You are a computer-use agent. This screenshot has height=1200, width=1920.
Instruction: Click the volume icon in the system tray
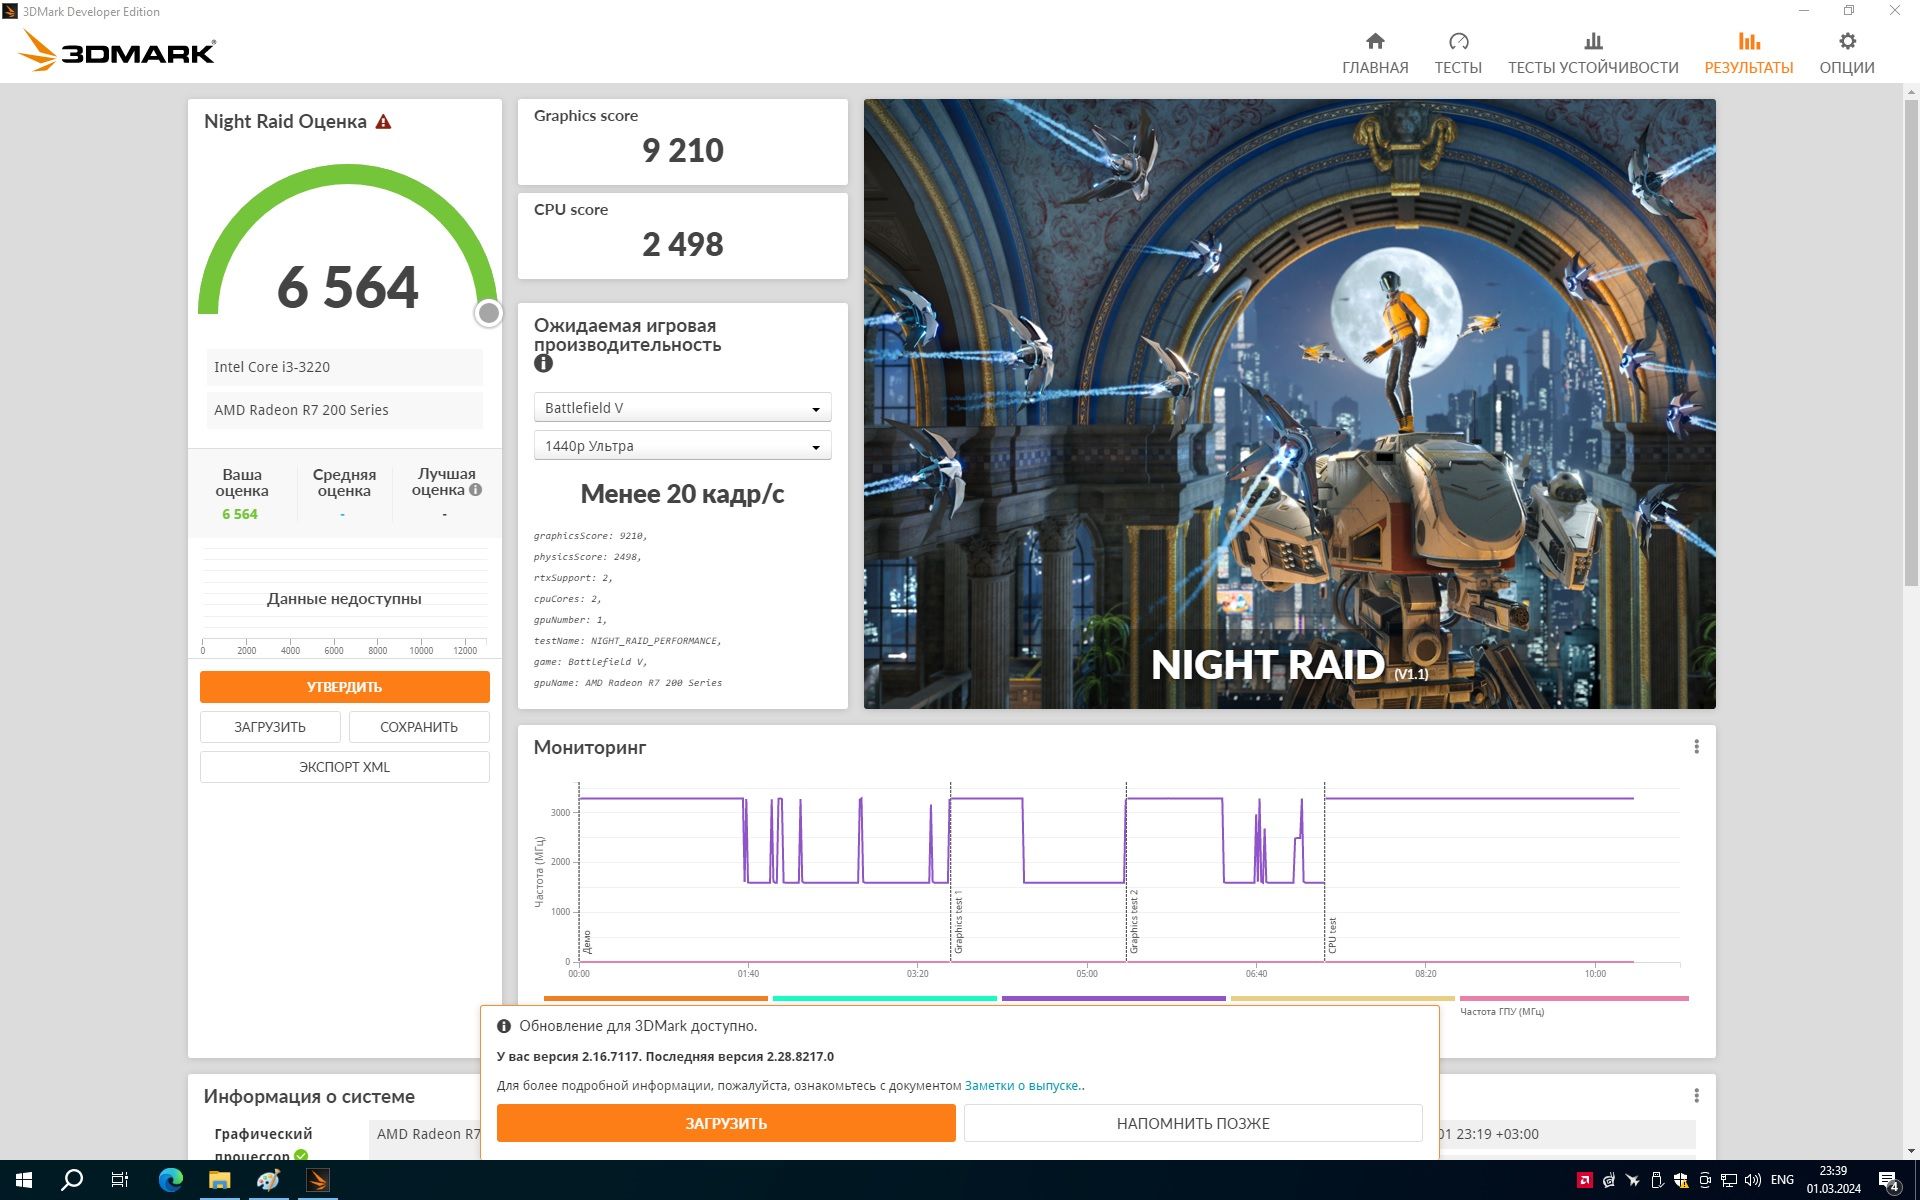click(x=1752, y=1180)
